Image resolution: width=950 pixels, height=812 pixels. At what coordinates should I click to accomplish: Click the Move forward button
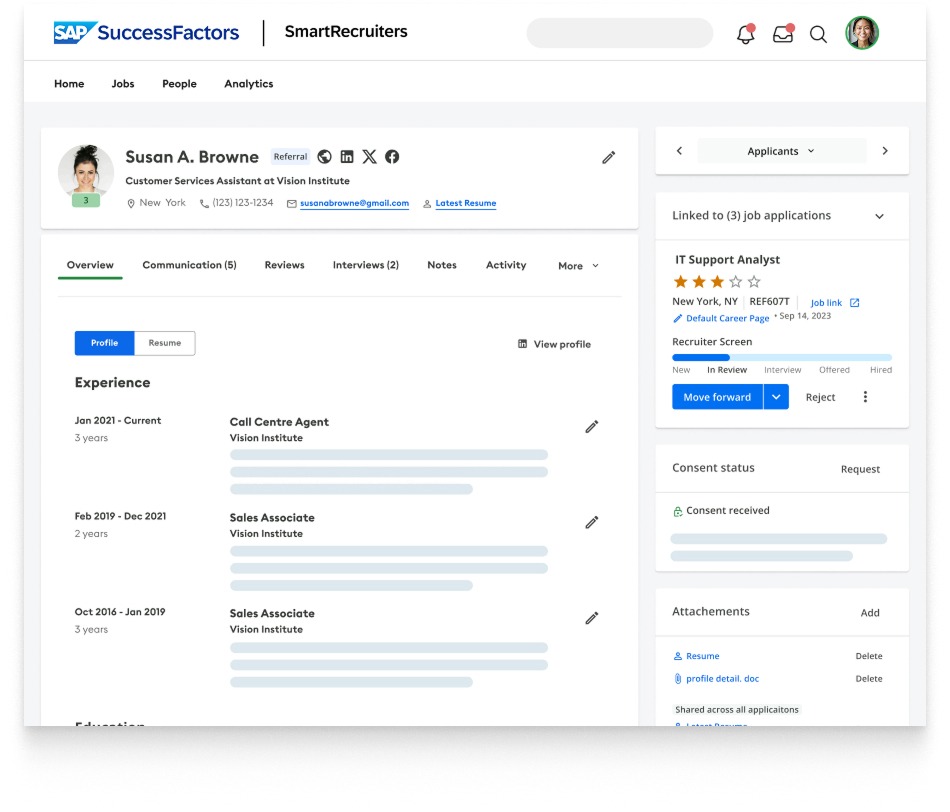pos(717,396)
